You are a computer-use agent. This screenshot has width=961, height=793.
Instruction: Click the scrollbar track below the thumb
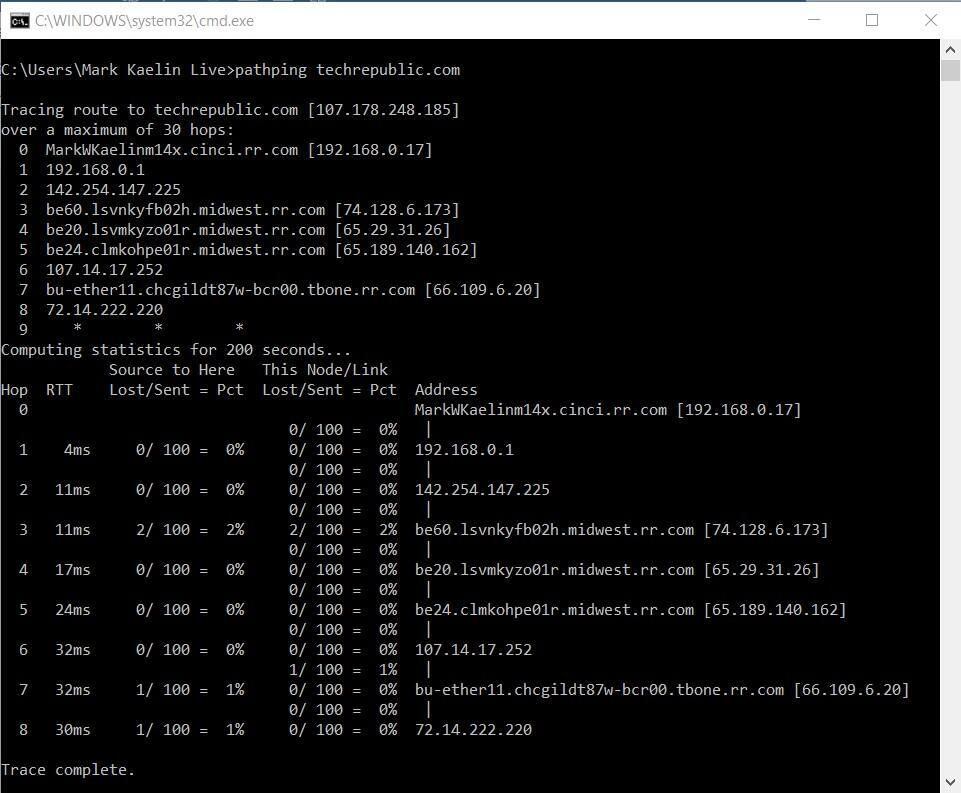click(x=948, y=400)
